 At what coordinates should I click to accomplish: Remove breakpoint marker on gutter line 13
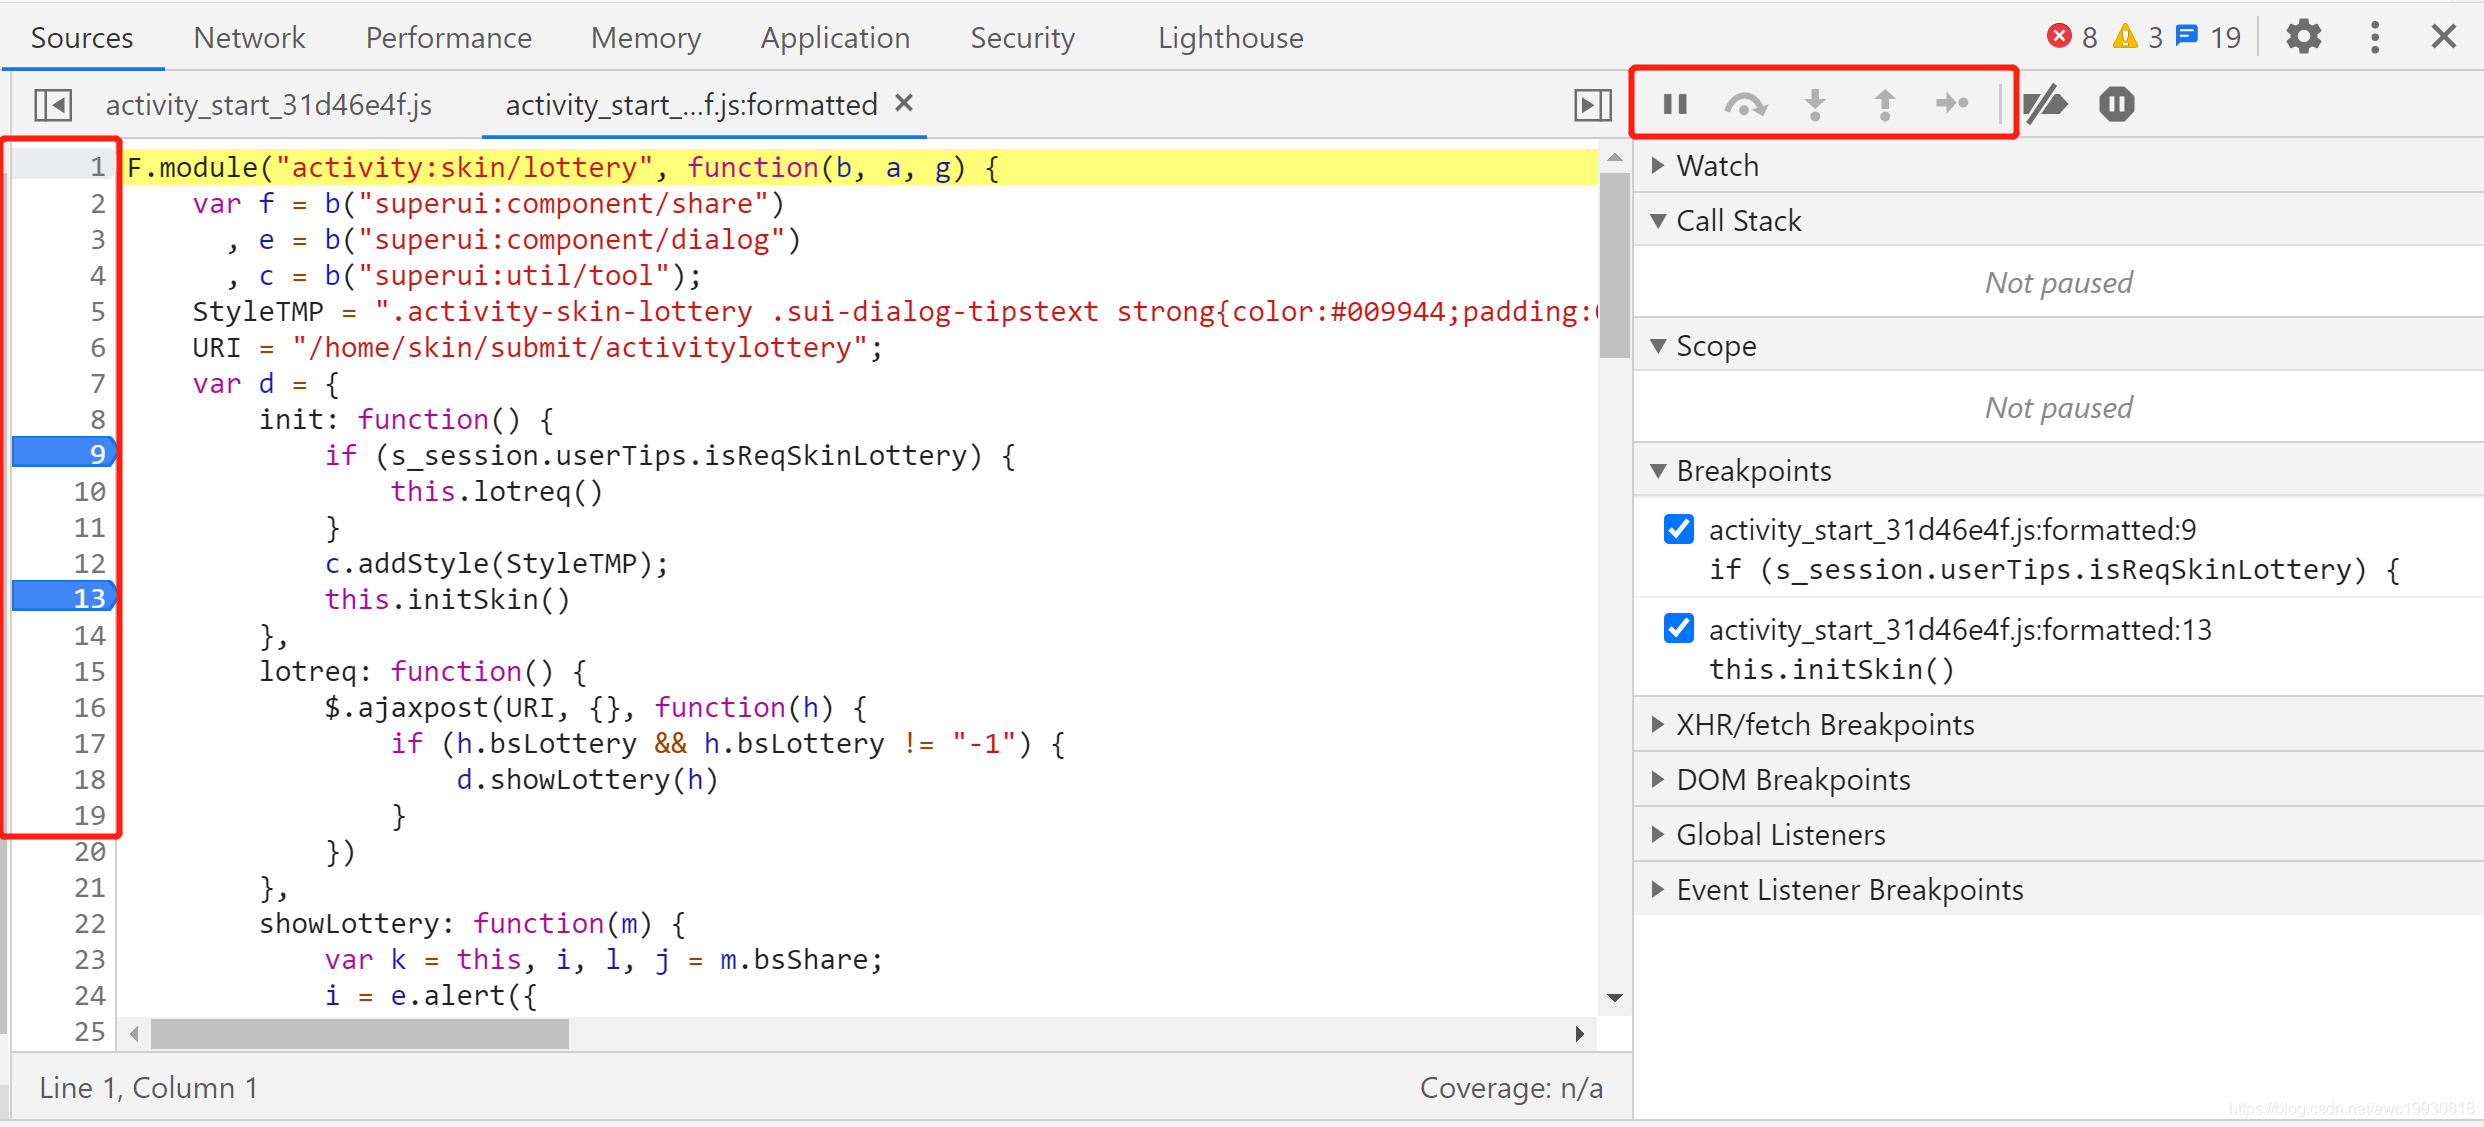[64, 598]
